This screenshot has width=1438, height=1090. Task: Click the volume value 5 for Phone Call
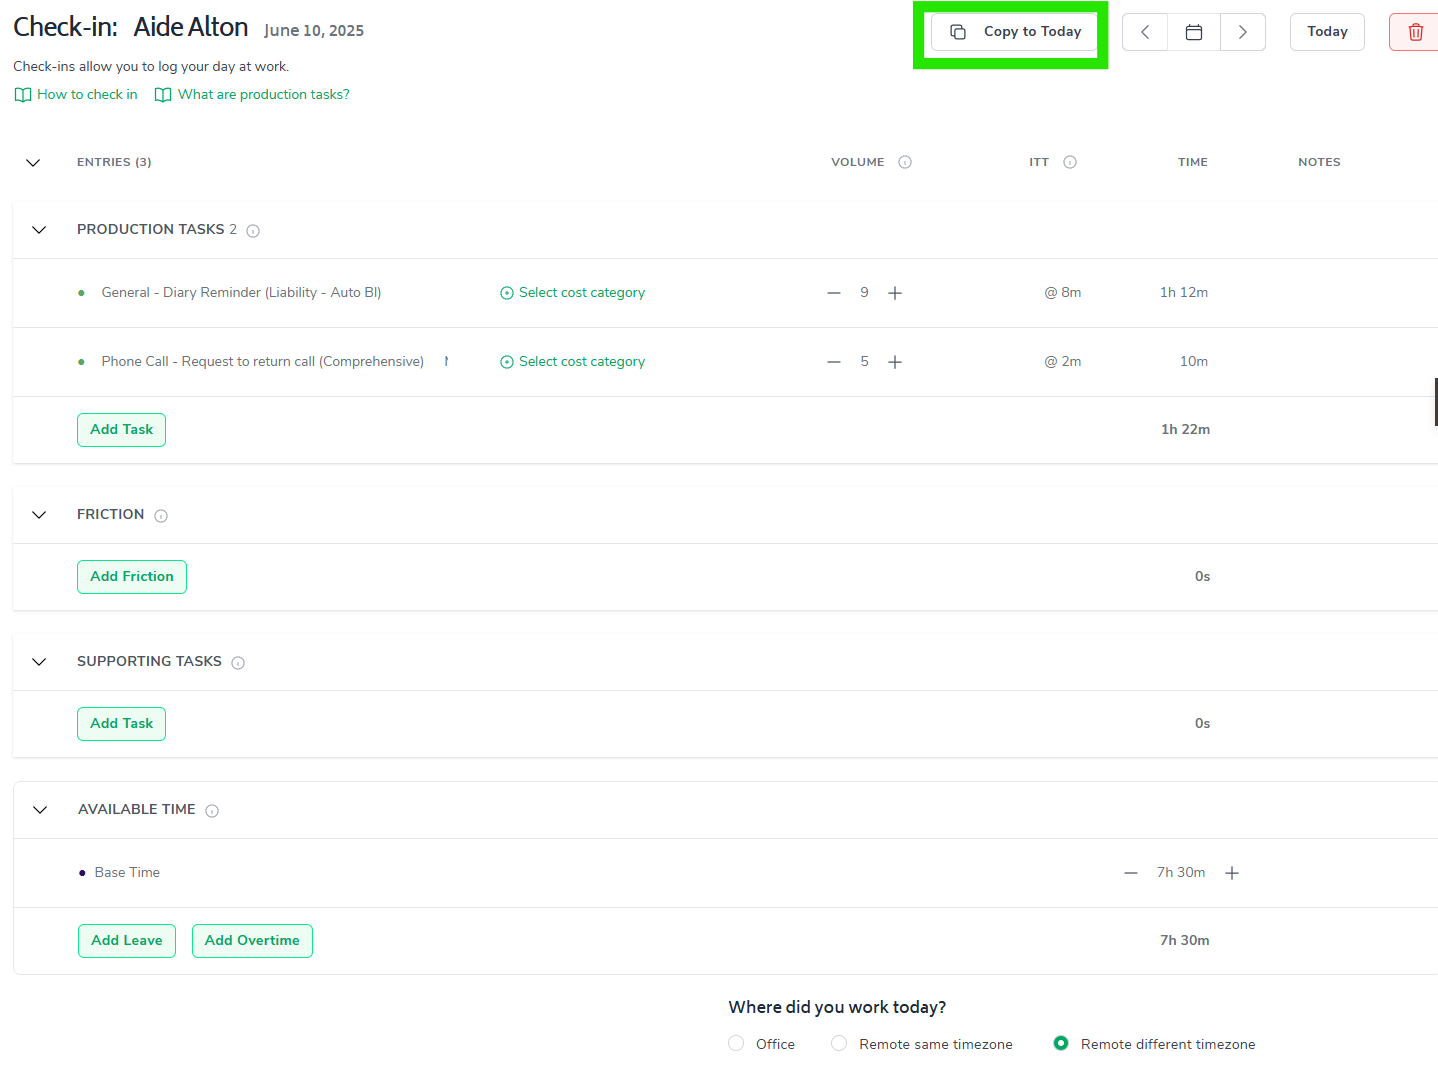(864, 362)
